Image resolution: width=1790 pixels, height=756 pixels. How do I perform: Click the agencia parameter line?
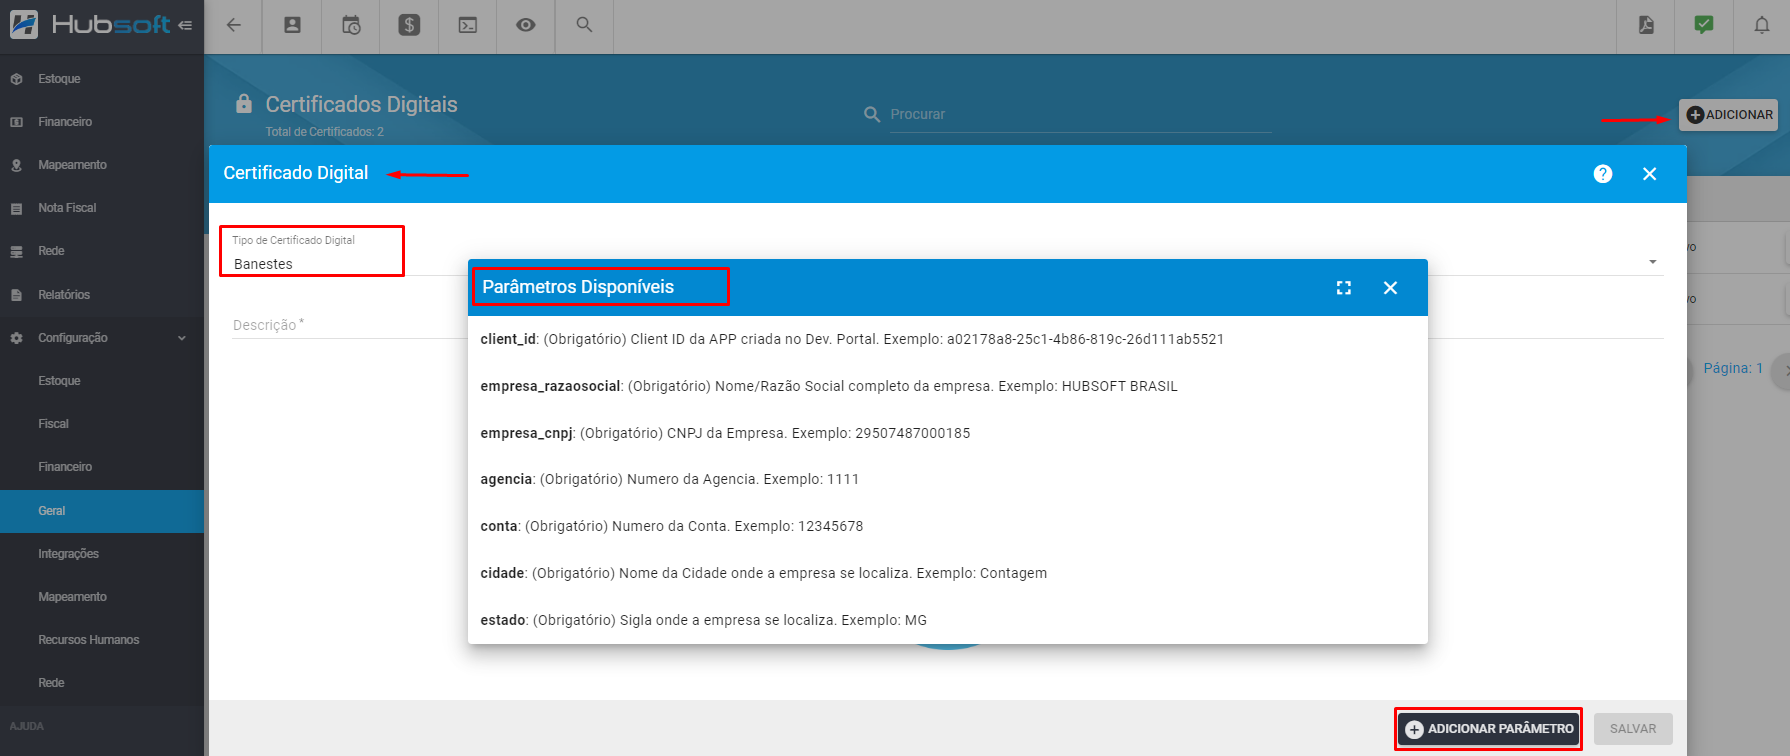point(669,479)
